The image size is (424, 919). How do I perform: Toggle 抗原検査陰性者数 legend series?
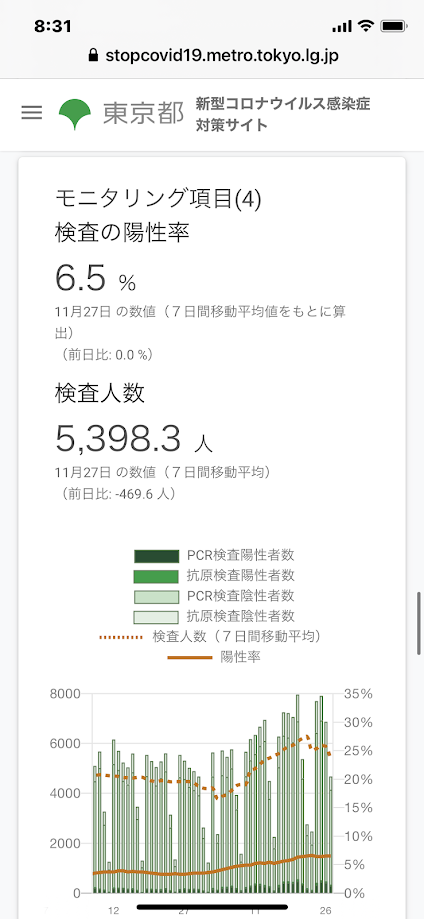click(214, 616)
